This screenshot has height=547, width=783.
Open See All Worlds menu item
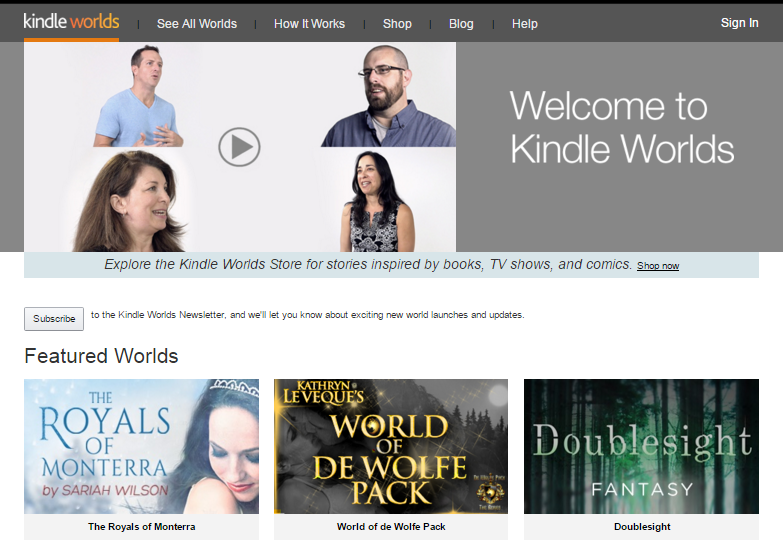(x=197, y=24)
